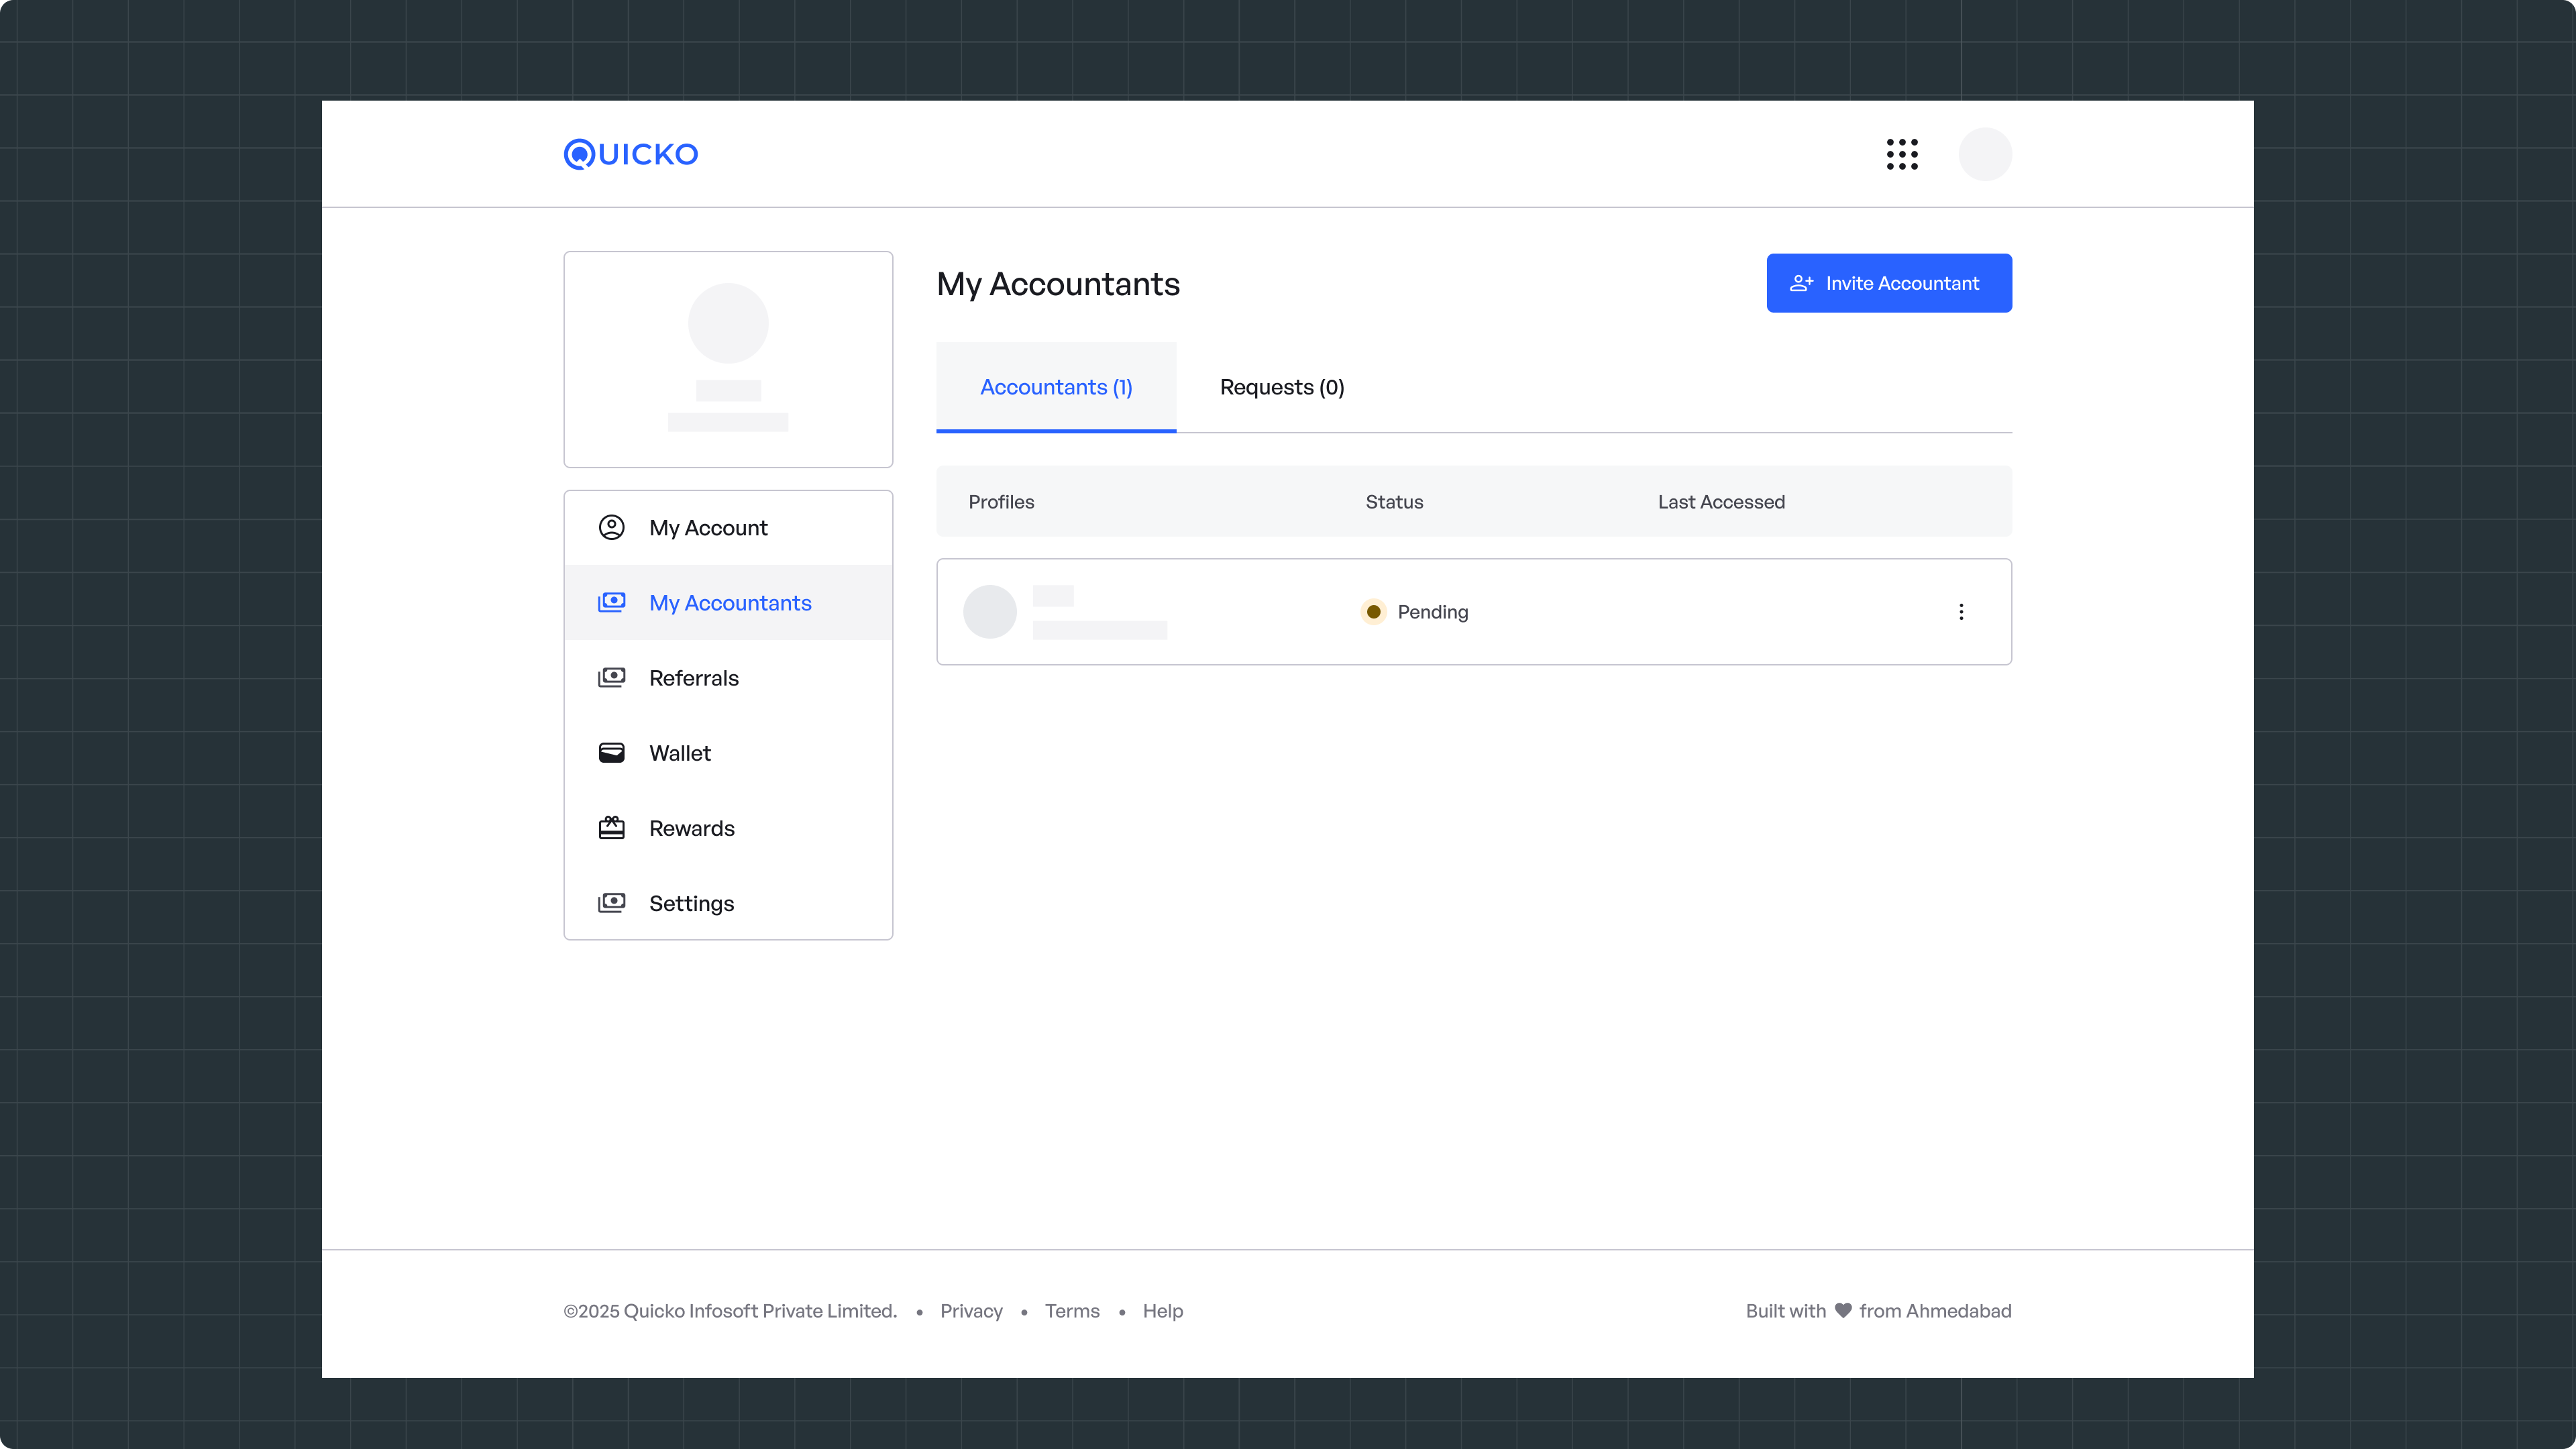The height and width of the screenshot is (1449, 2576).
Task: Click the Profiles column header
Action: pos(1001,501)
